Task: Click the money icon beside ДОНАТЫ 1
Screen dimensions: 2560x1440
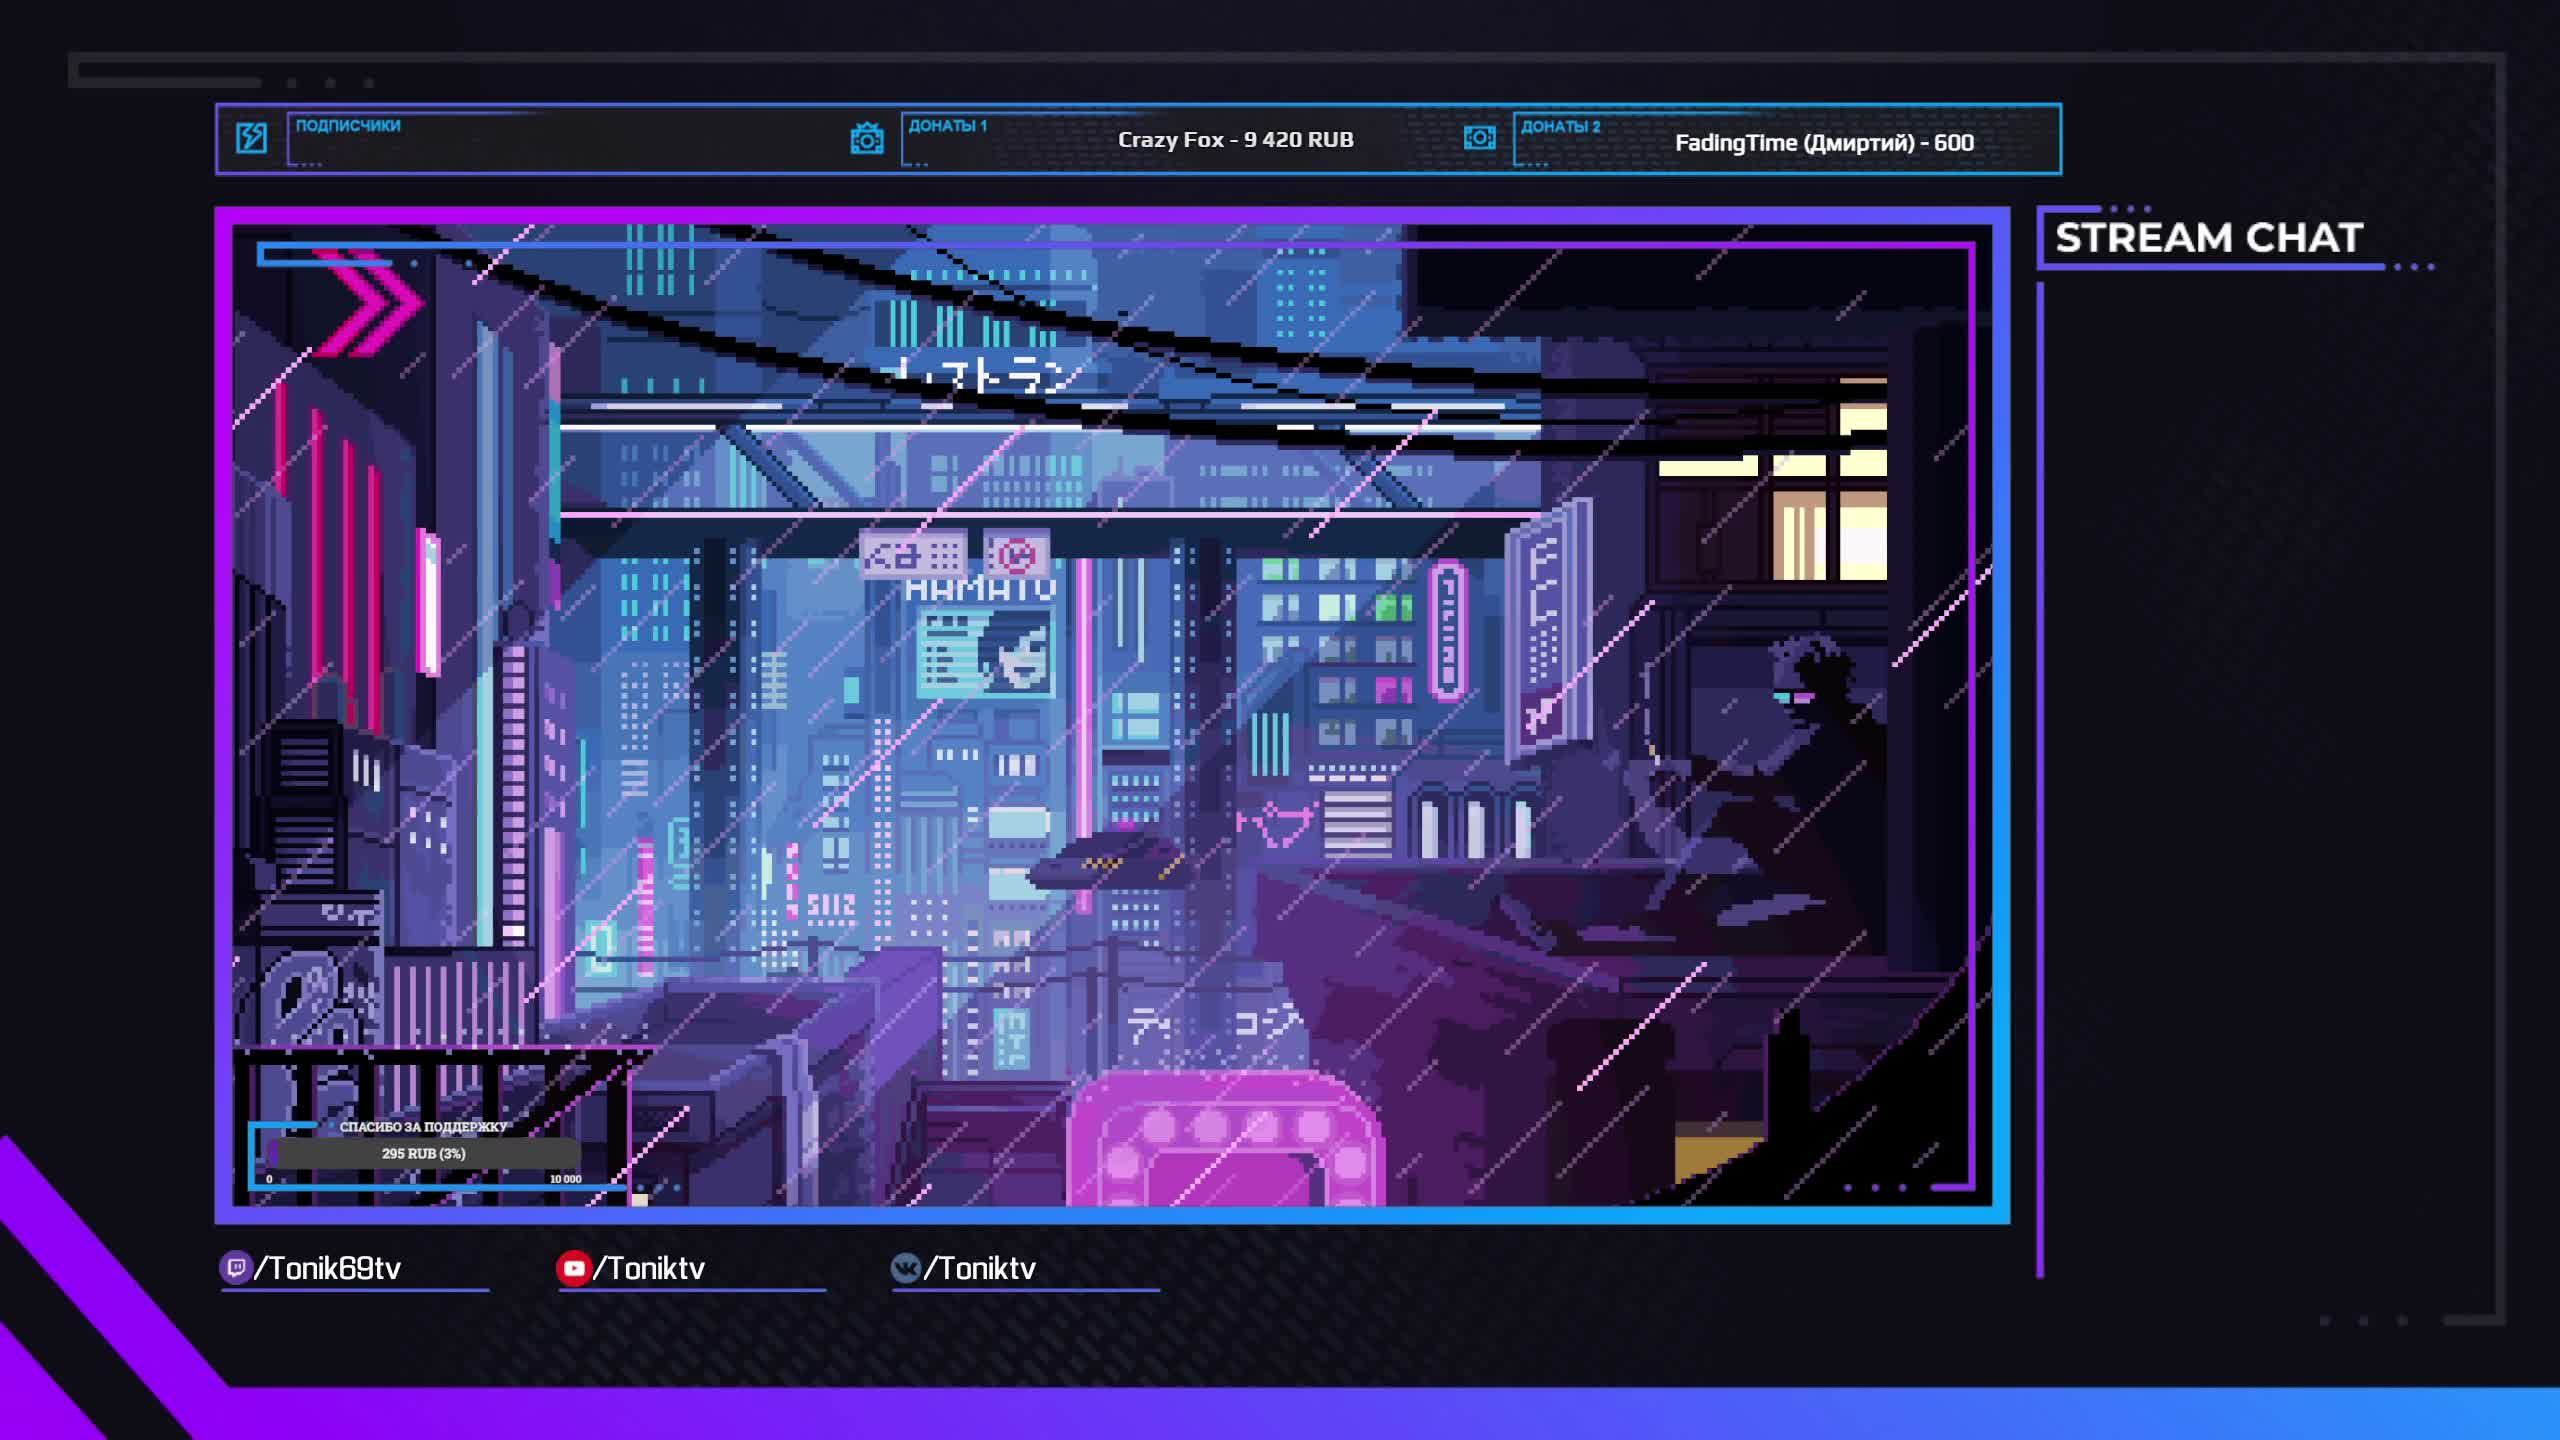Action: 866,139
